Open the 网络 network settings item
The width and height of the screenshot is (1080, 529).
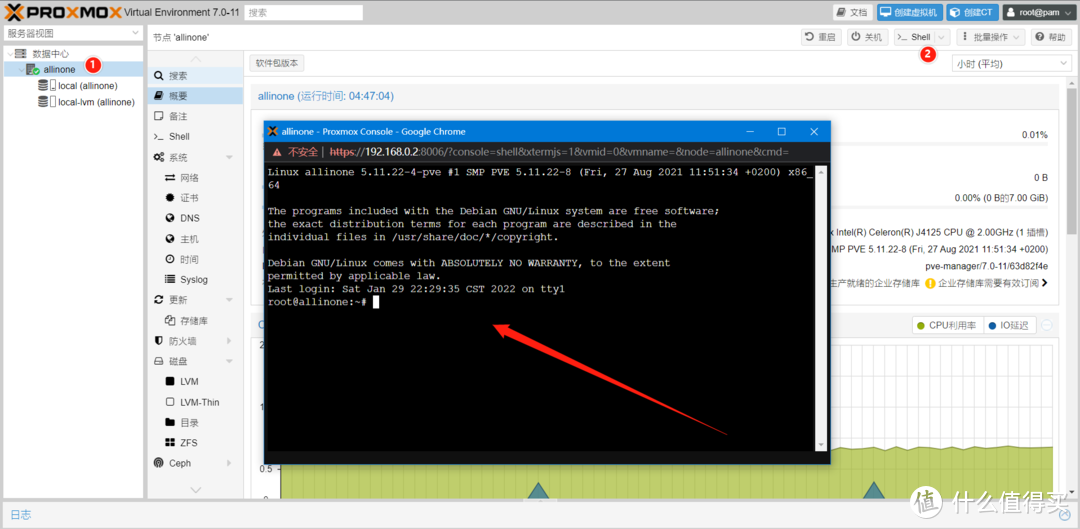[195, 178]
